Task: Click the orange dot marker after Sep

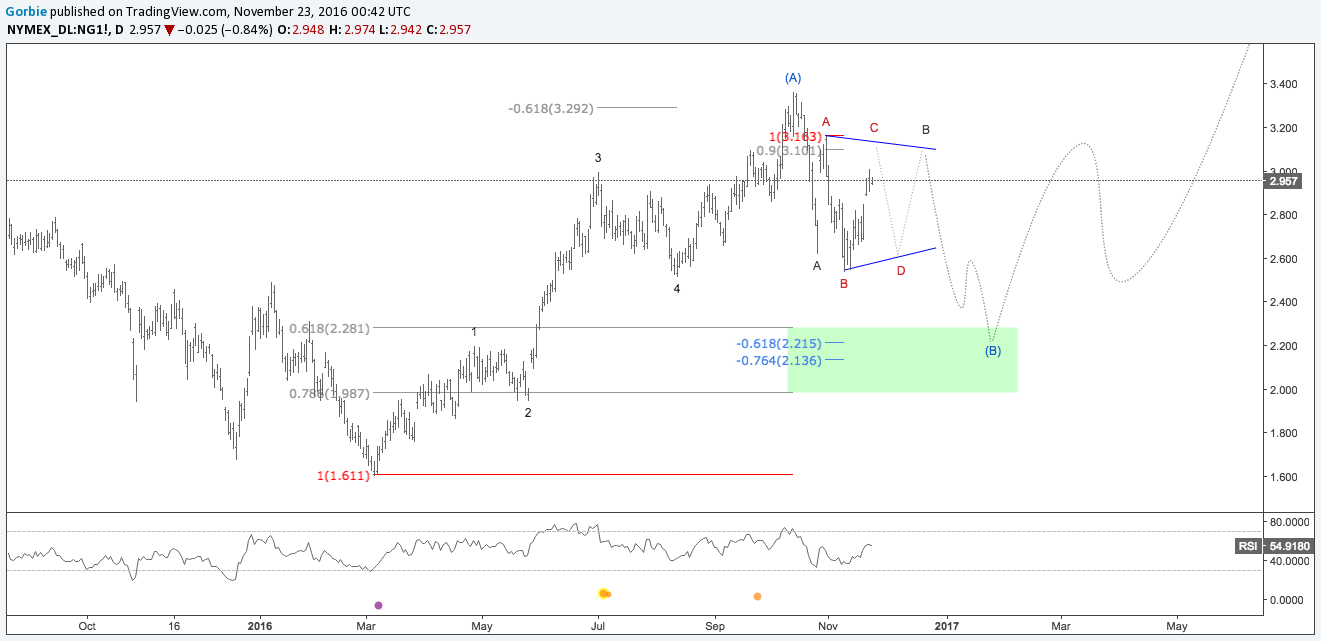Action: [x=757, y=596]
